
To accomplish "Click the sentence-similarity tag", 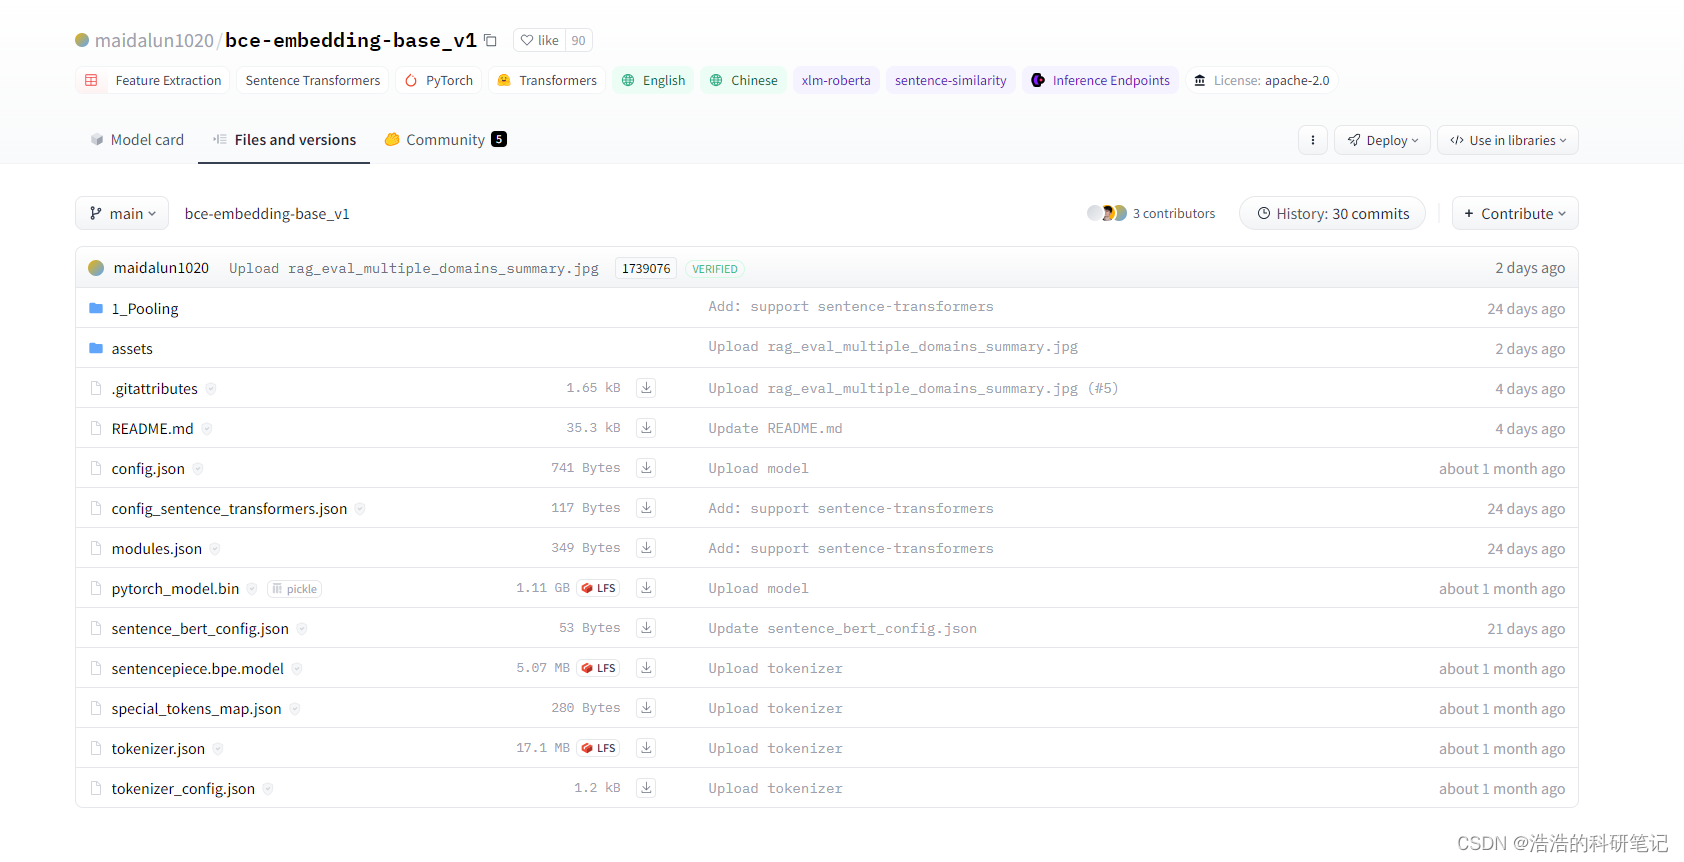I will click(951, 80).
